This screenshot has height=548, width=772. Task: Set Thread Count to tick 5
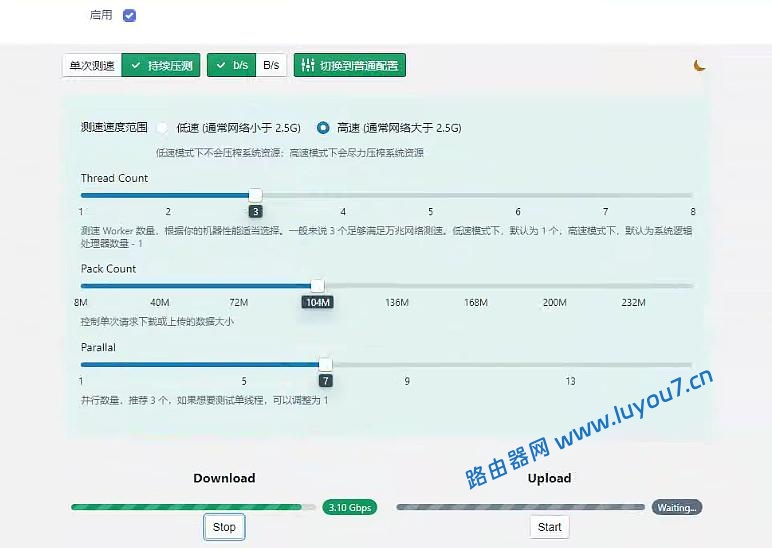(430, 212)
